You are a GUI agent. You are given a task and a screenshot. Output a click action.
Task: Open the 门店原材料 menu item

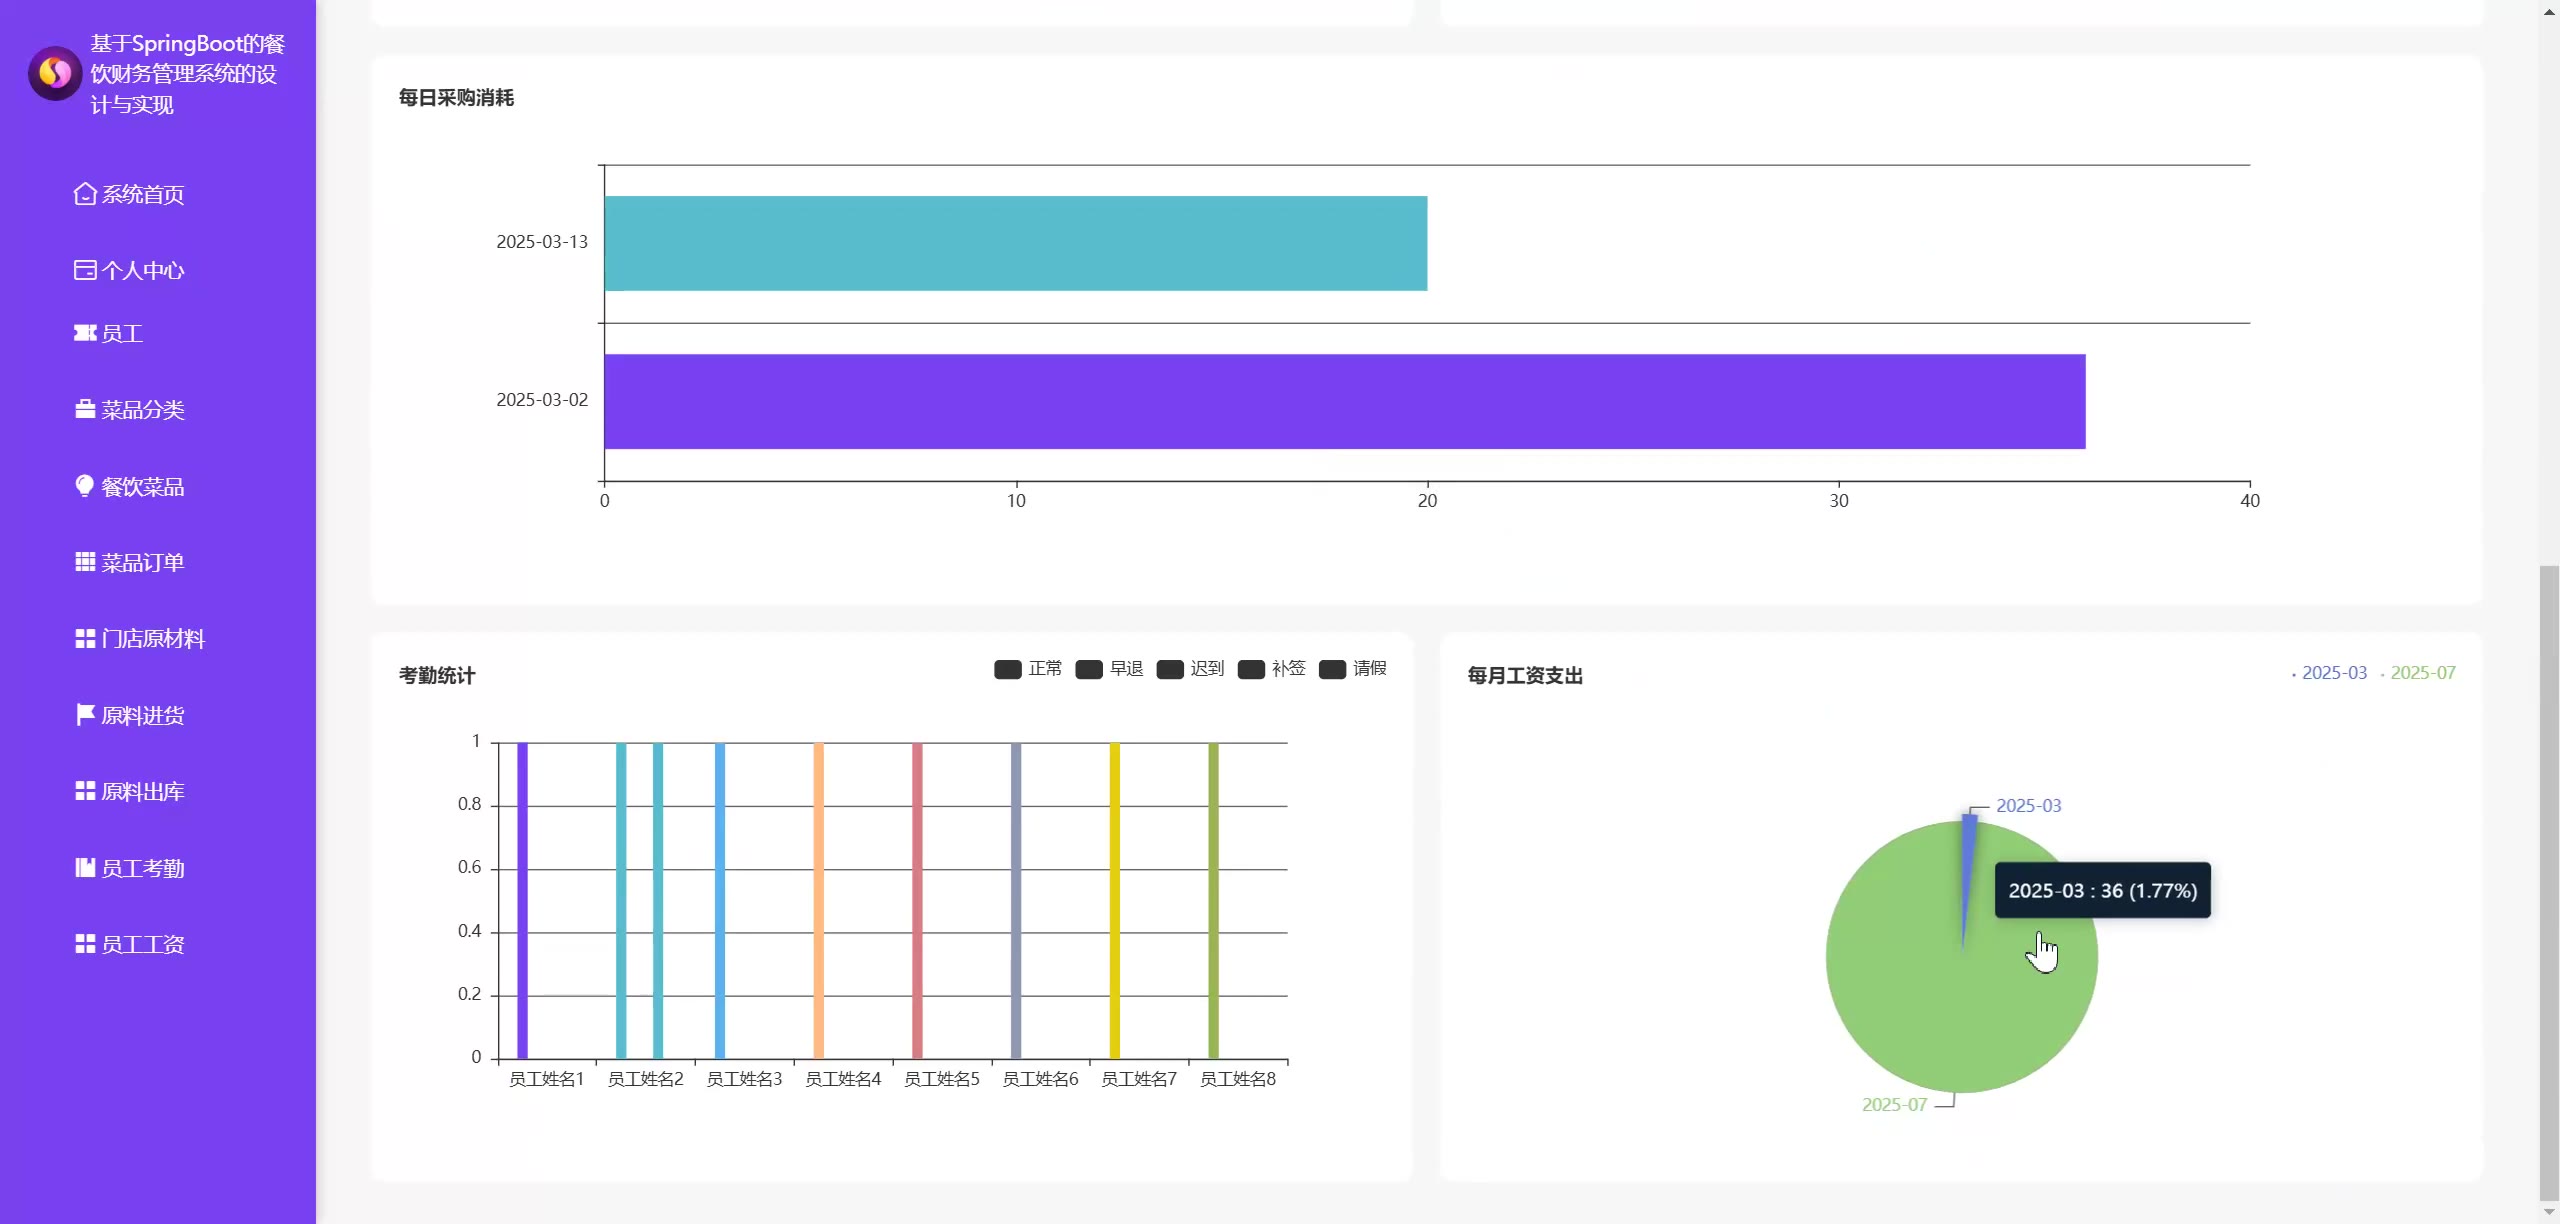[152, 639]
